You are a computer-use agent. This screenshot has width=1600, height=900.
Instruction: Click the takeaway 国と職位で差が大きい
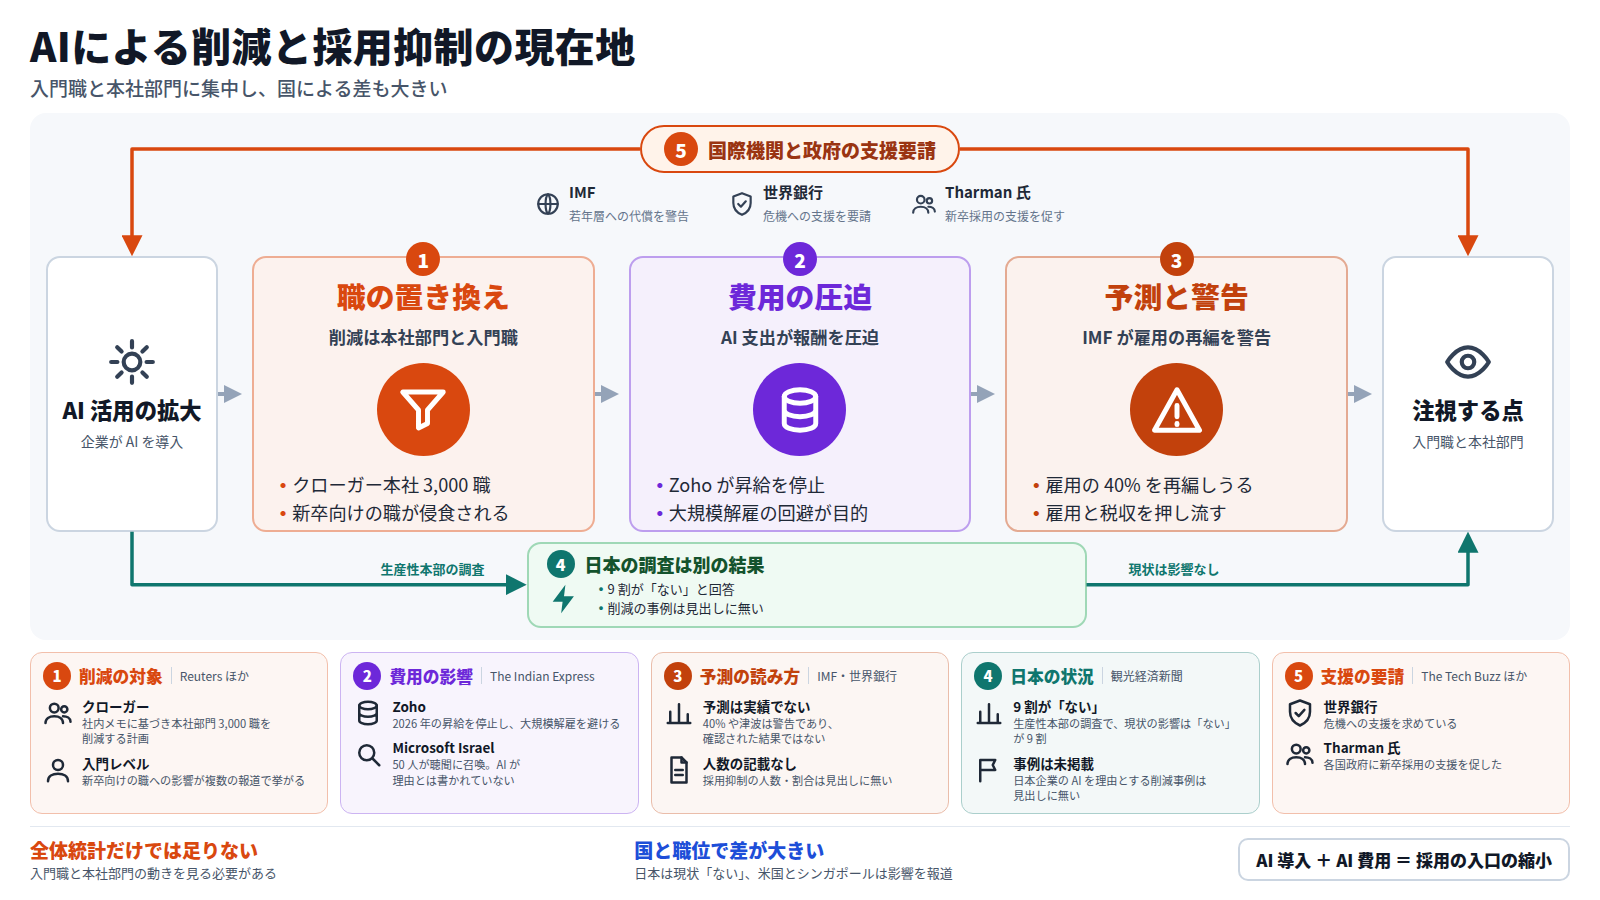(x=729, y=851)
